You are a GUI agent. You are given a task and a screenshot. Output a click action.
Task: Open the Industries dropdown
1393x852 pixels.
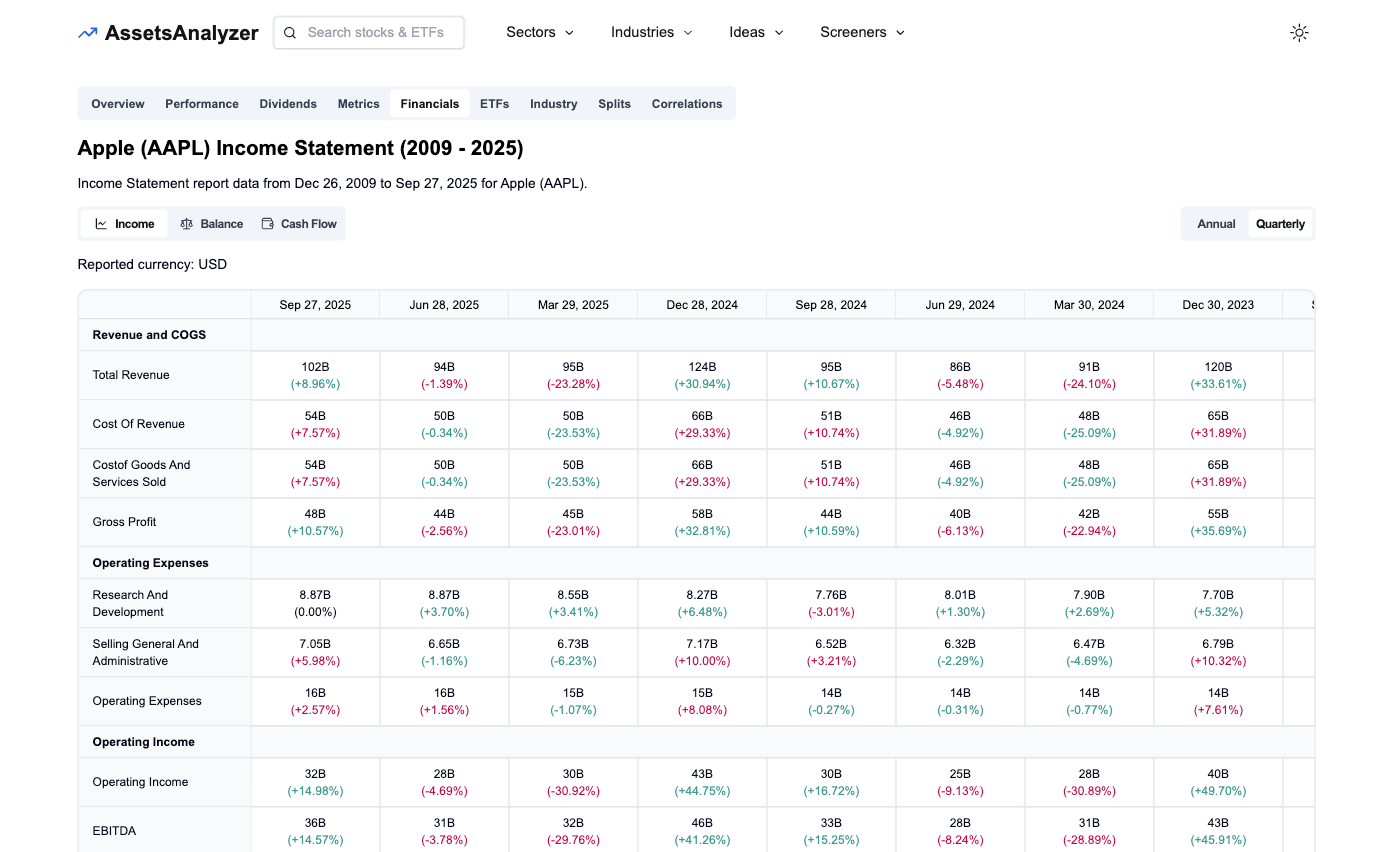[x=651, y=32]
